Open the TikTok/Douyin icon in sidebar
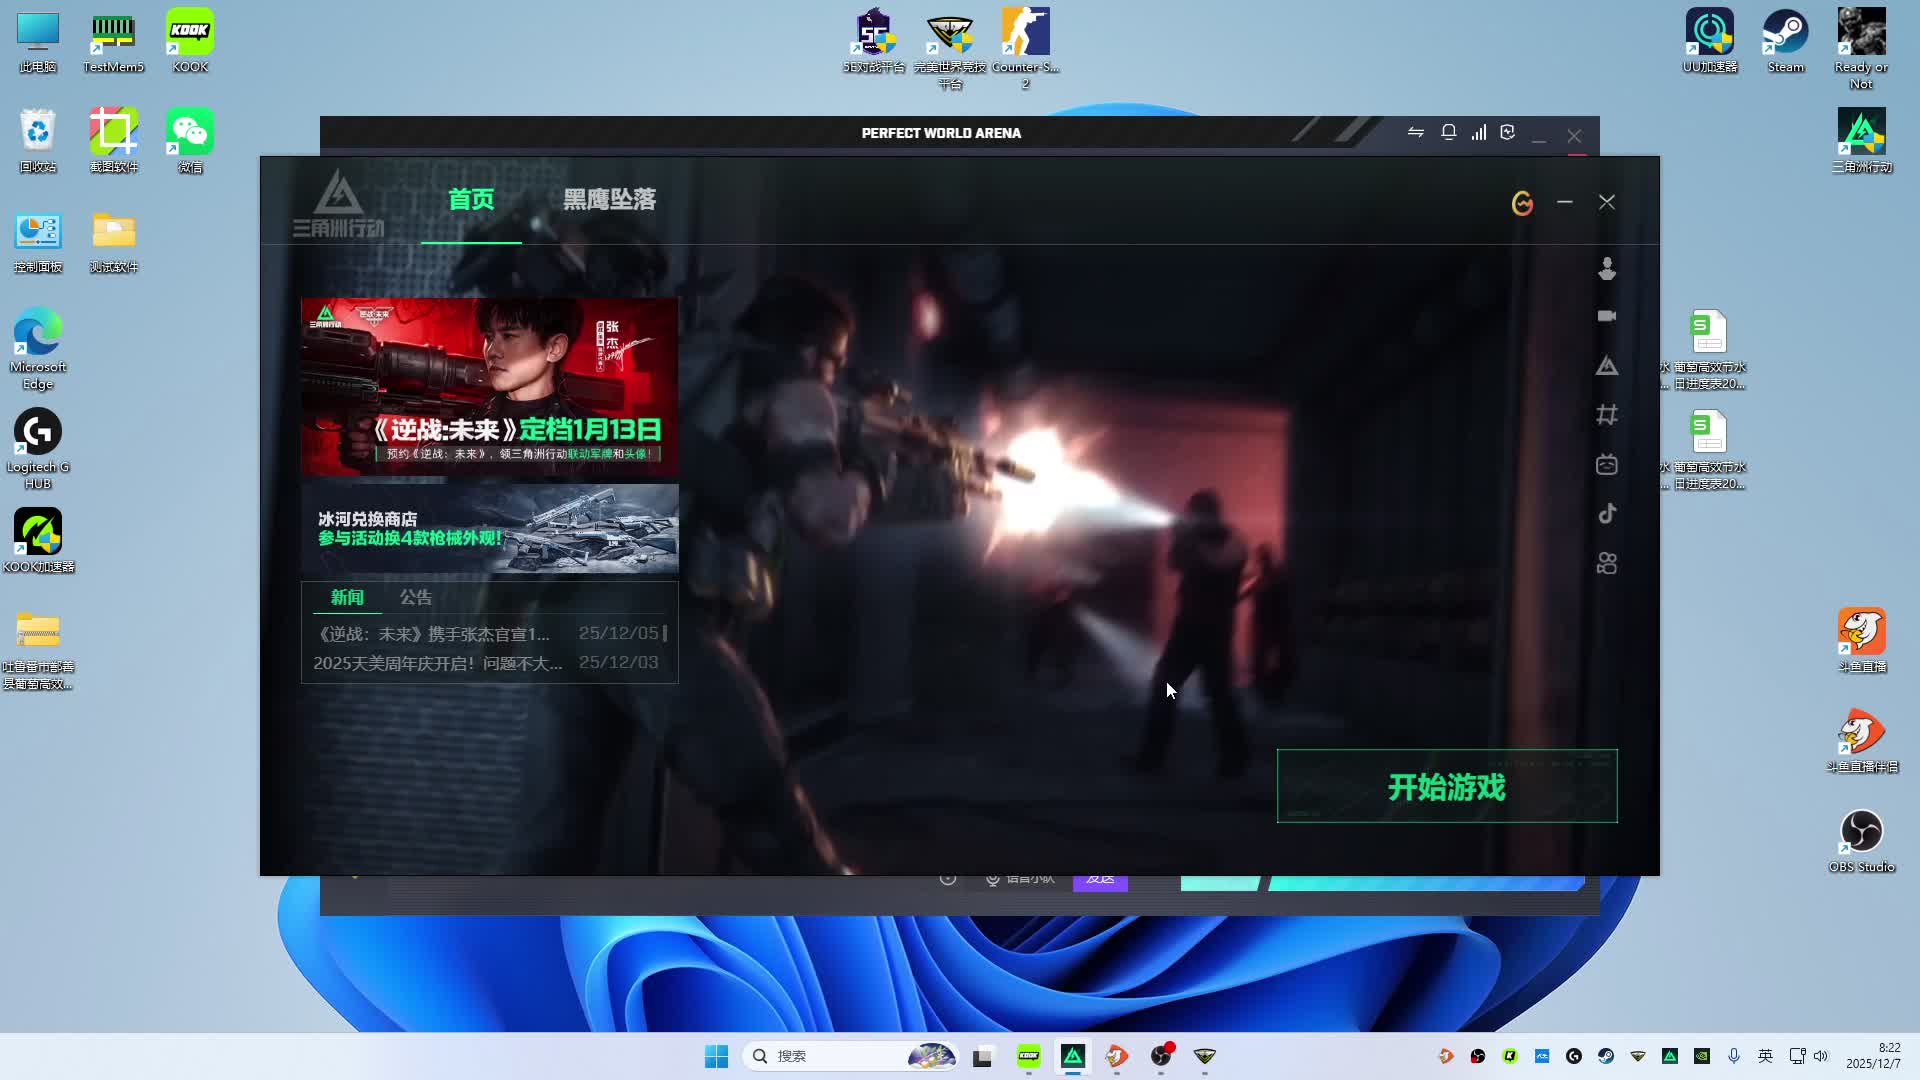The image size is (1920, 1080). coord(1607,514)
